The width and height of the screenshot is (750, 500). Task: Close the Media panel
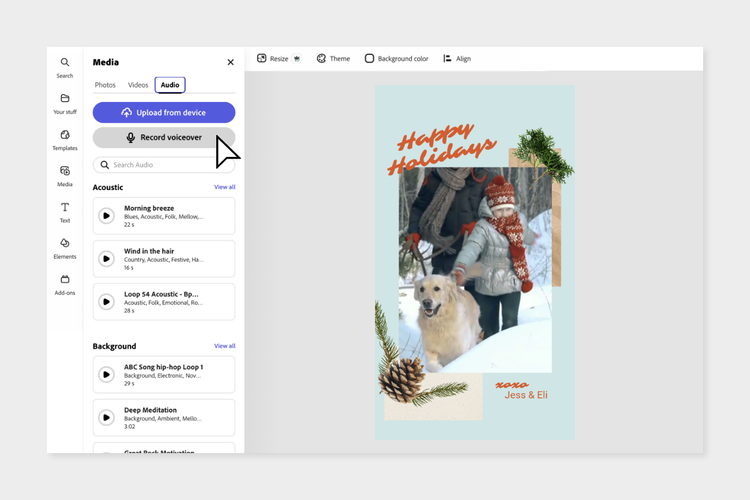point(231,62)
